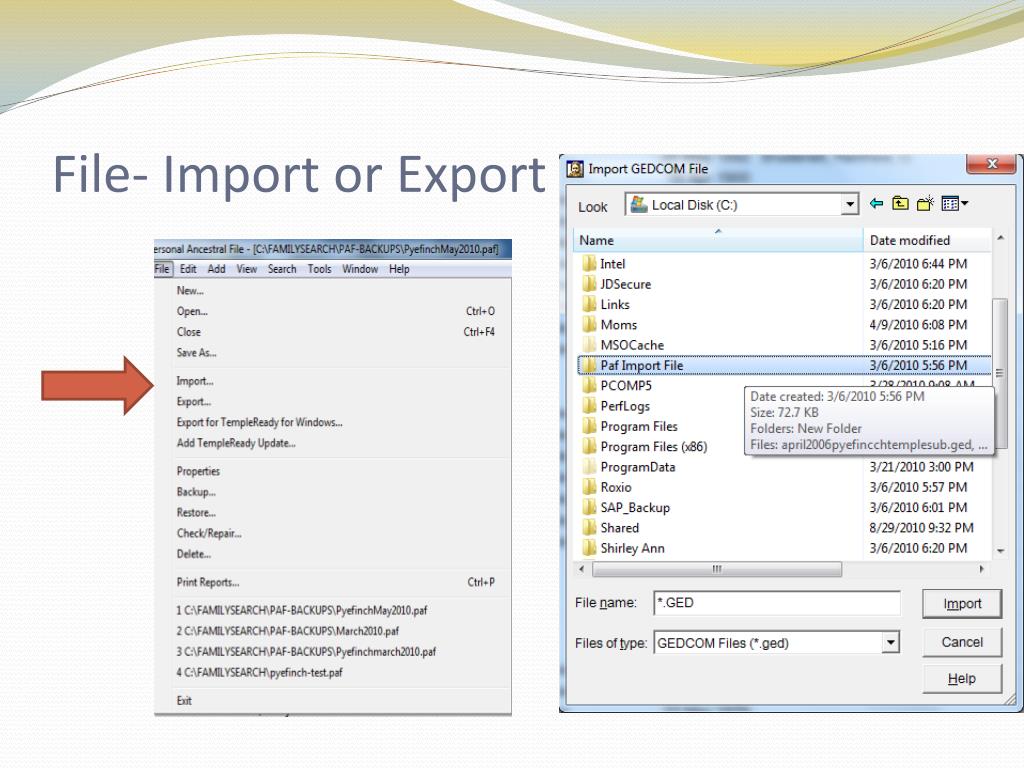Select Open... in the File menu

(192, 312)
